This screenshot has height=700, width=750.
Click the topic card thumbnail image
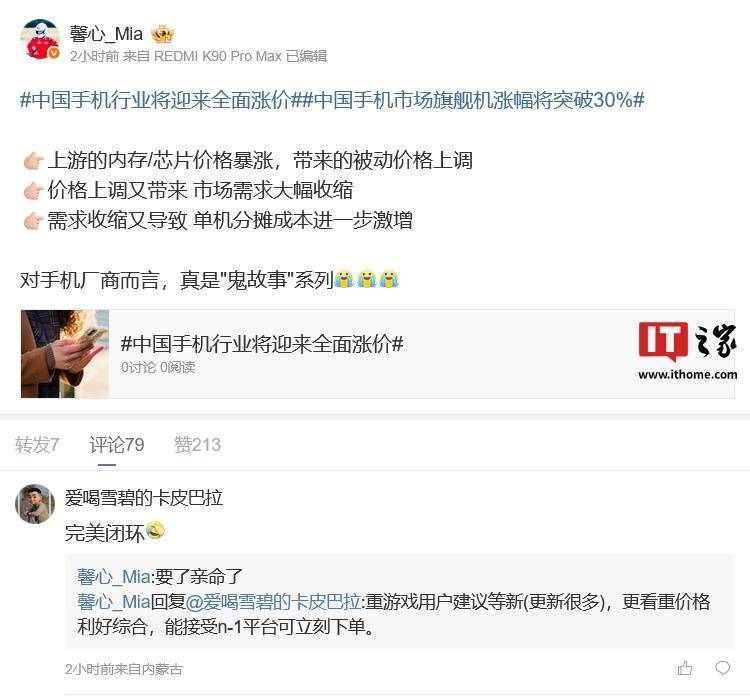tap(65, 354)
